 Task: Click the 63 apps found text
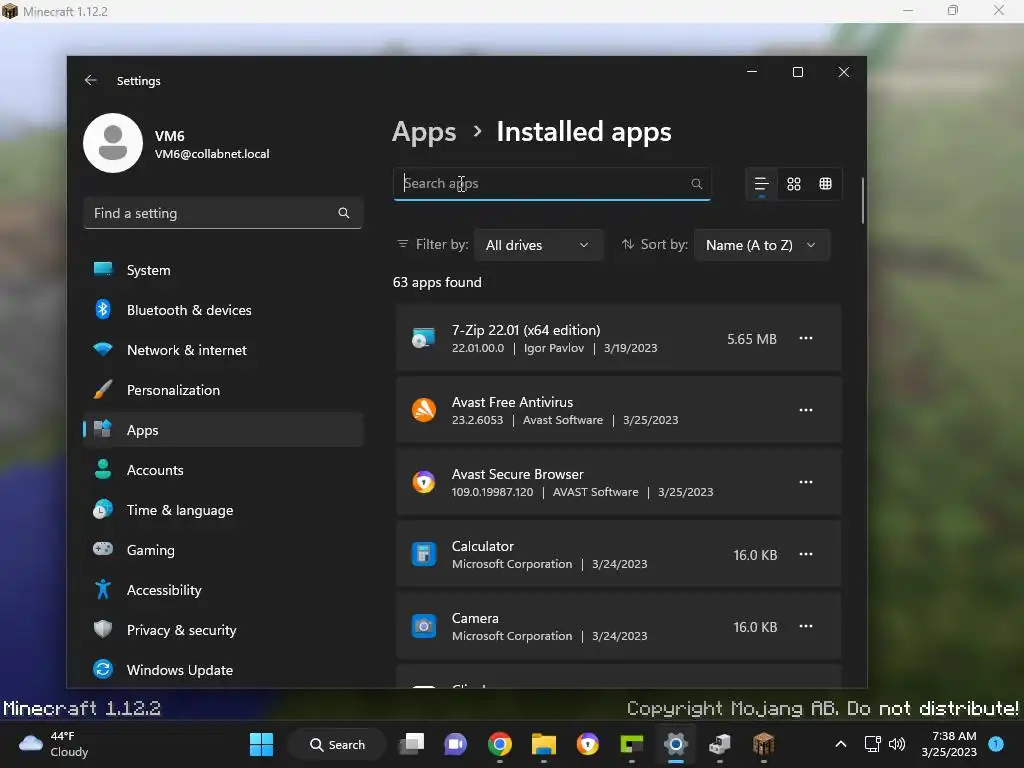(x=437, y=282)
